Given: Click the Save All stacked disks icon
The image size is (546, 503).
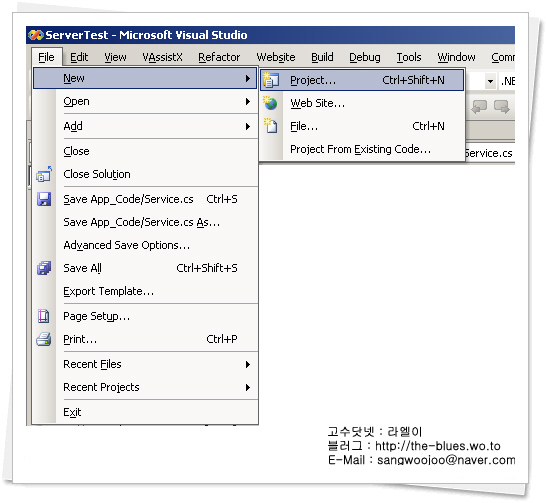Looking at the screenshot, I should (x=44, y=268).
